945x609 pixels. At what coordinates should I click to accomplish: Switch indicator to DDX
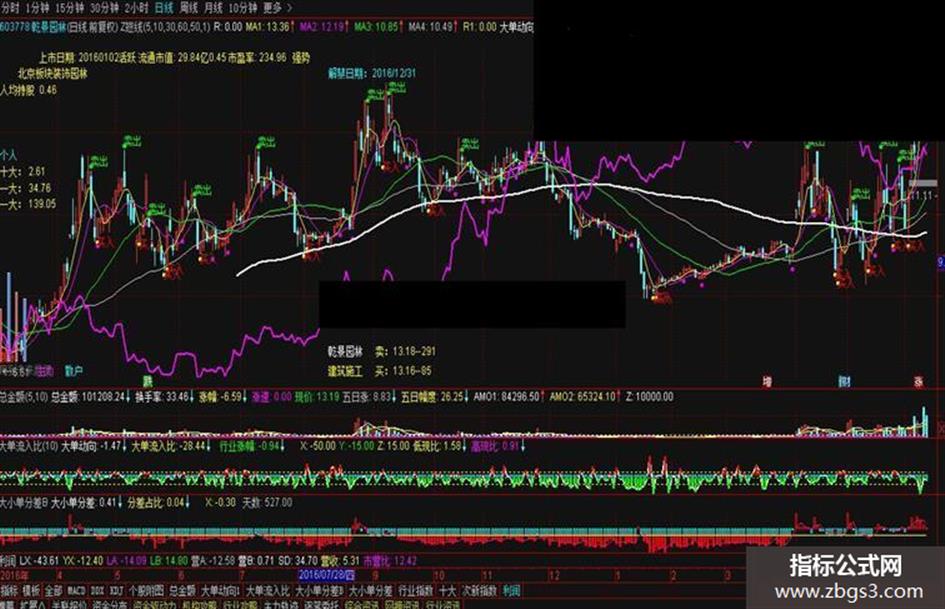coord(98,590)
